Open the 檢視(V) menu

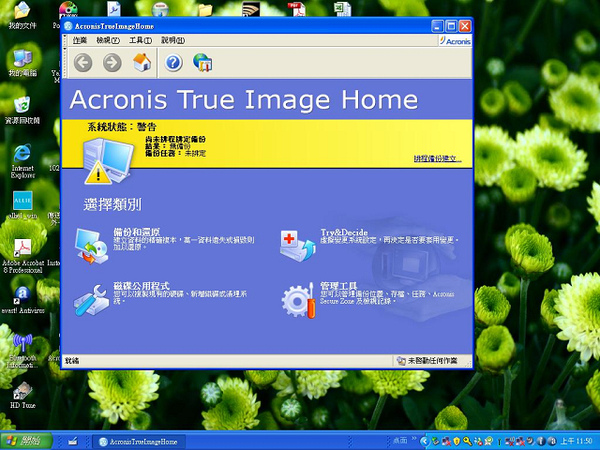pyautogui.click(x=108, y=40)
